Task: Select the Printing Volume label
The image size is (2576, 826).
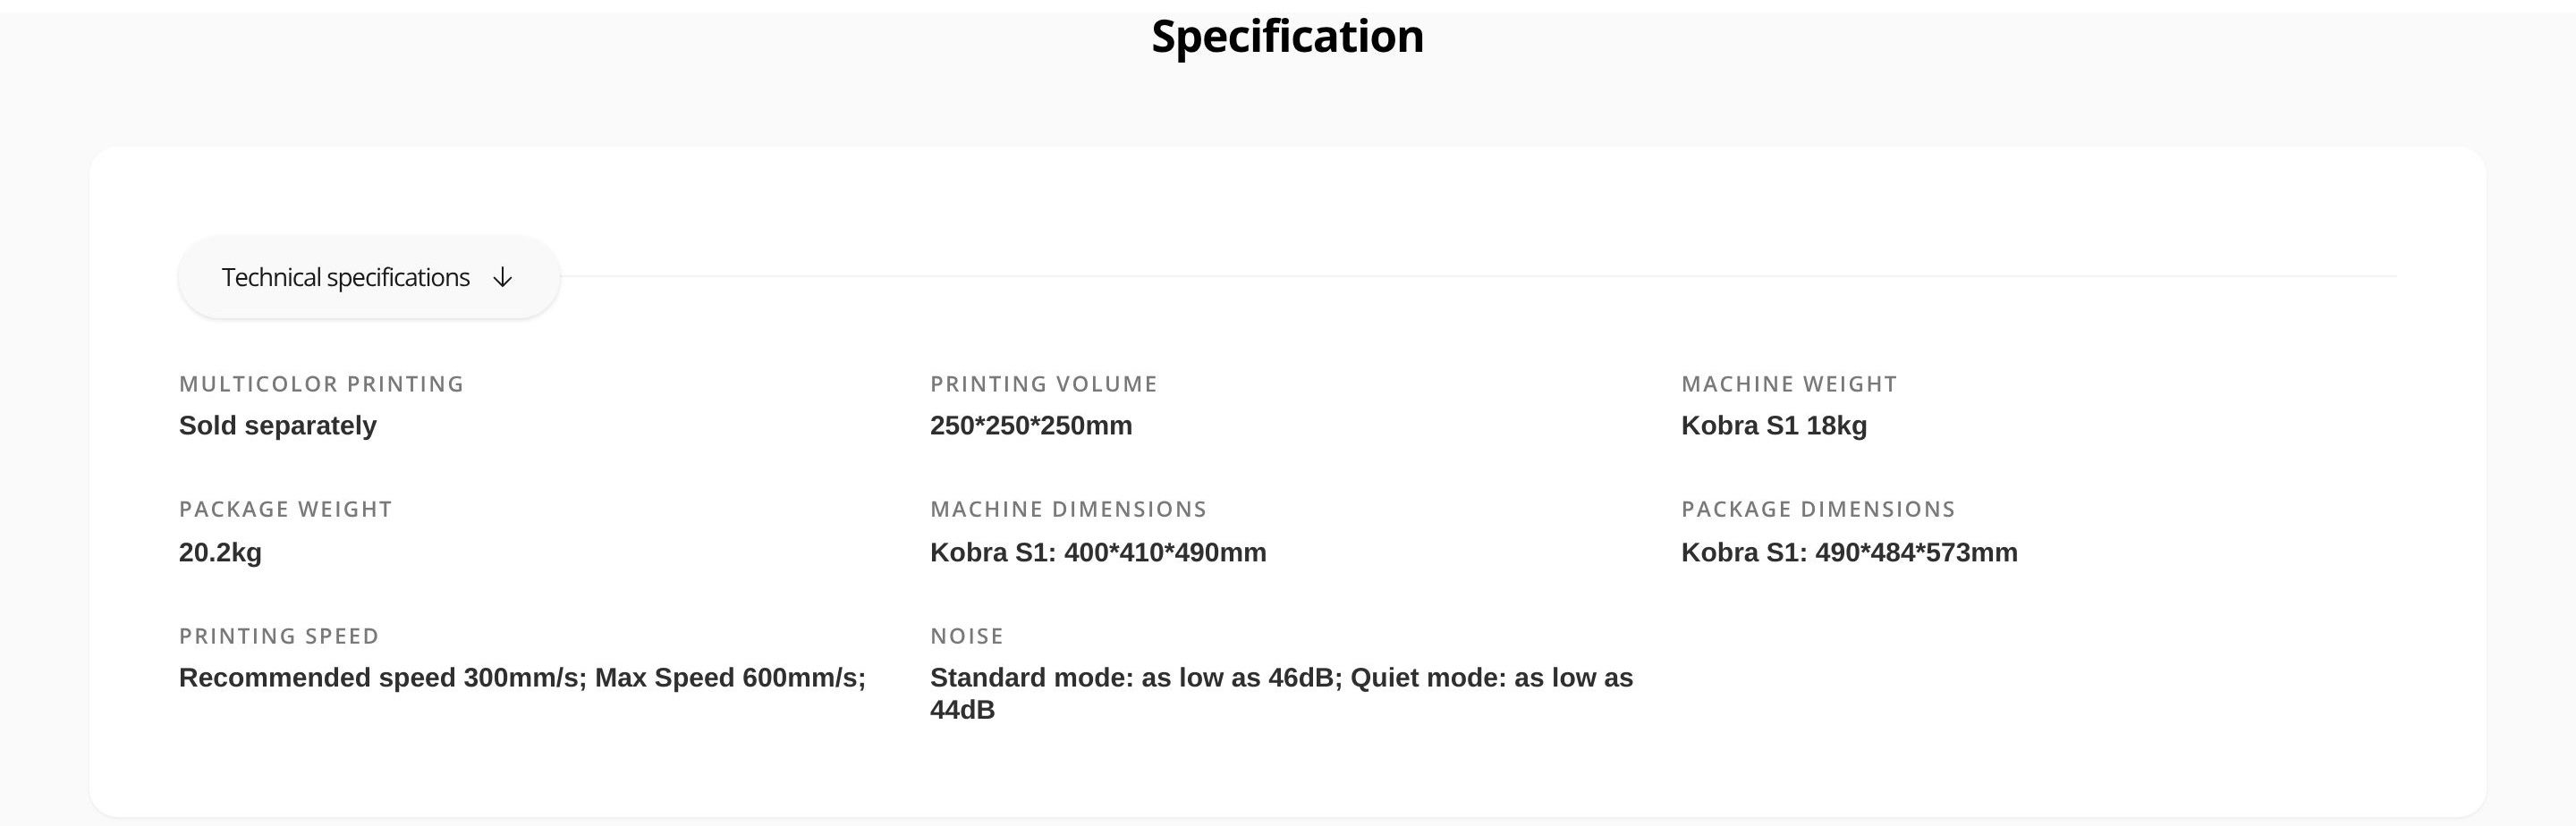Action: coord(1043,384)
